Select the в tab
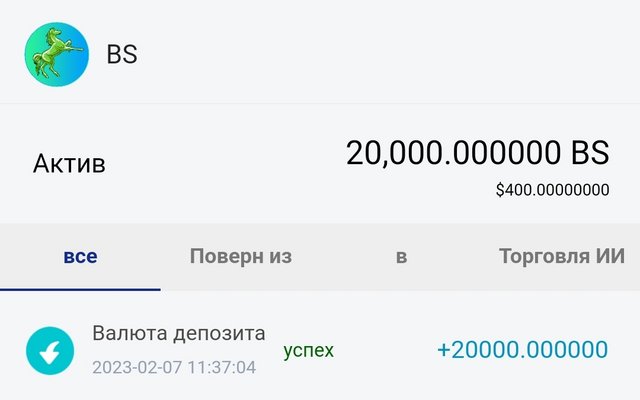The height and width of the screenshot is (400, 640). click(401, 257)
